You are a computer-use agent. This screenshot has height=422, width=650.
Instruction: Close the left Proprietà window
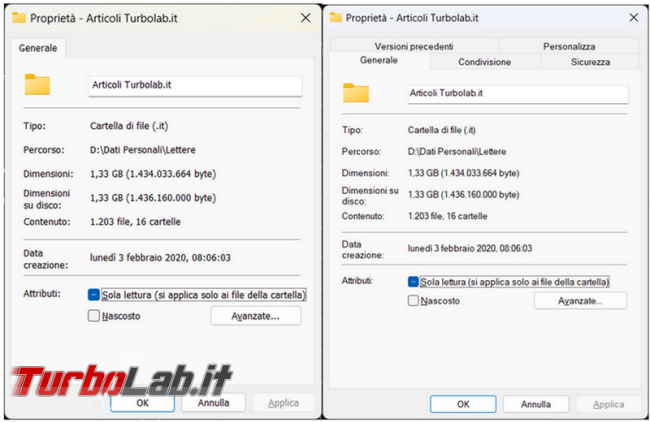306,18
